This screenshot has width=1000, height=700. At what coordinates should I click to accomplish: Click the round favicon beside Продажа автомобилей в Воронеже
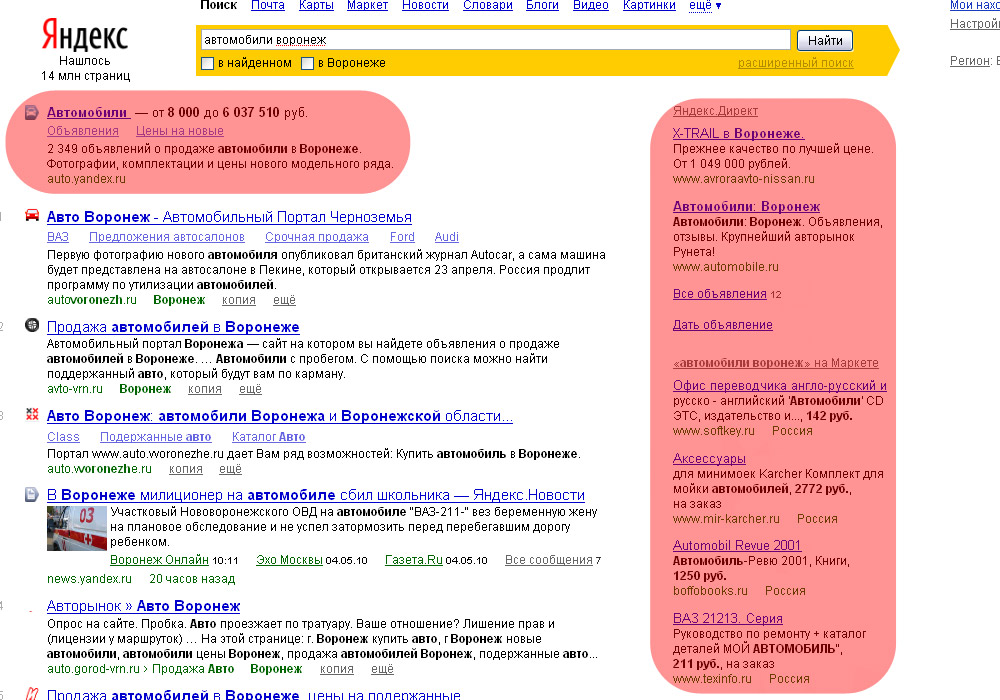32,325
